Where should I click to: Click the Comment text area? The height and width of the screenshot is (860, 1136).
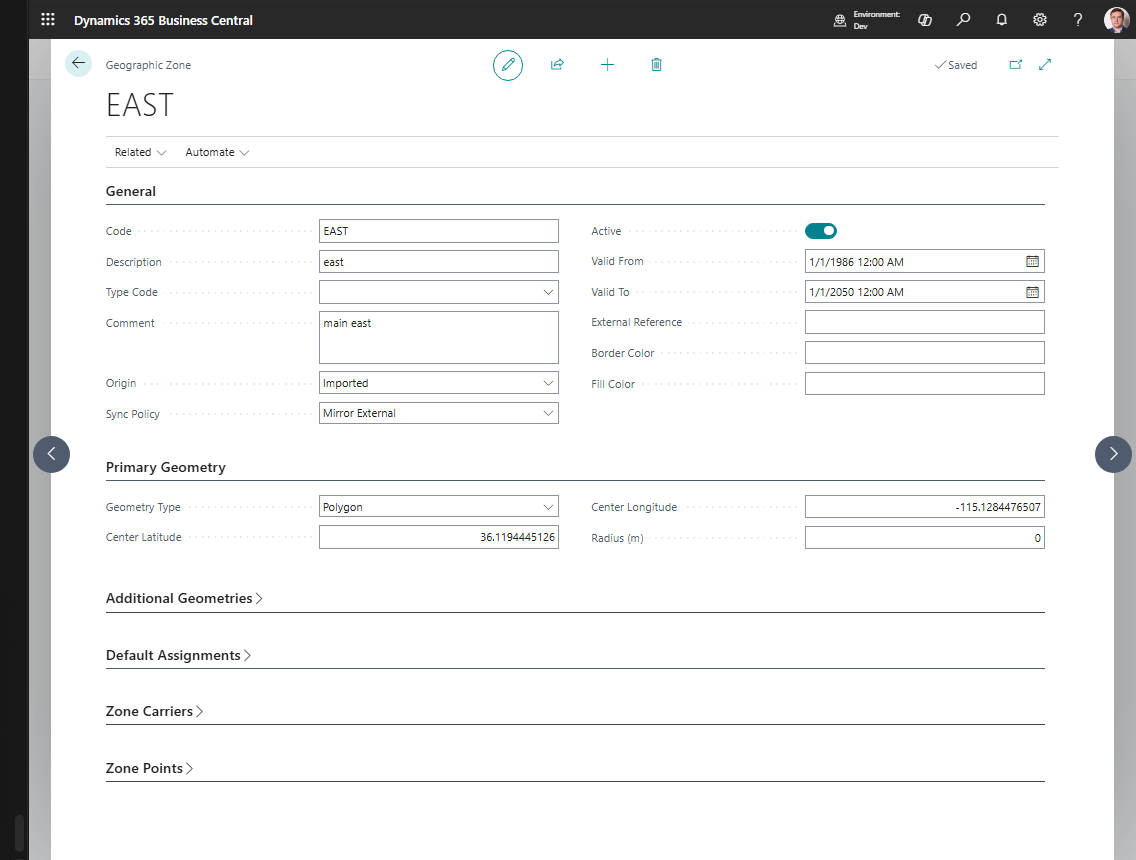[439, 338]
